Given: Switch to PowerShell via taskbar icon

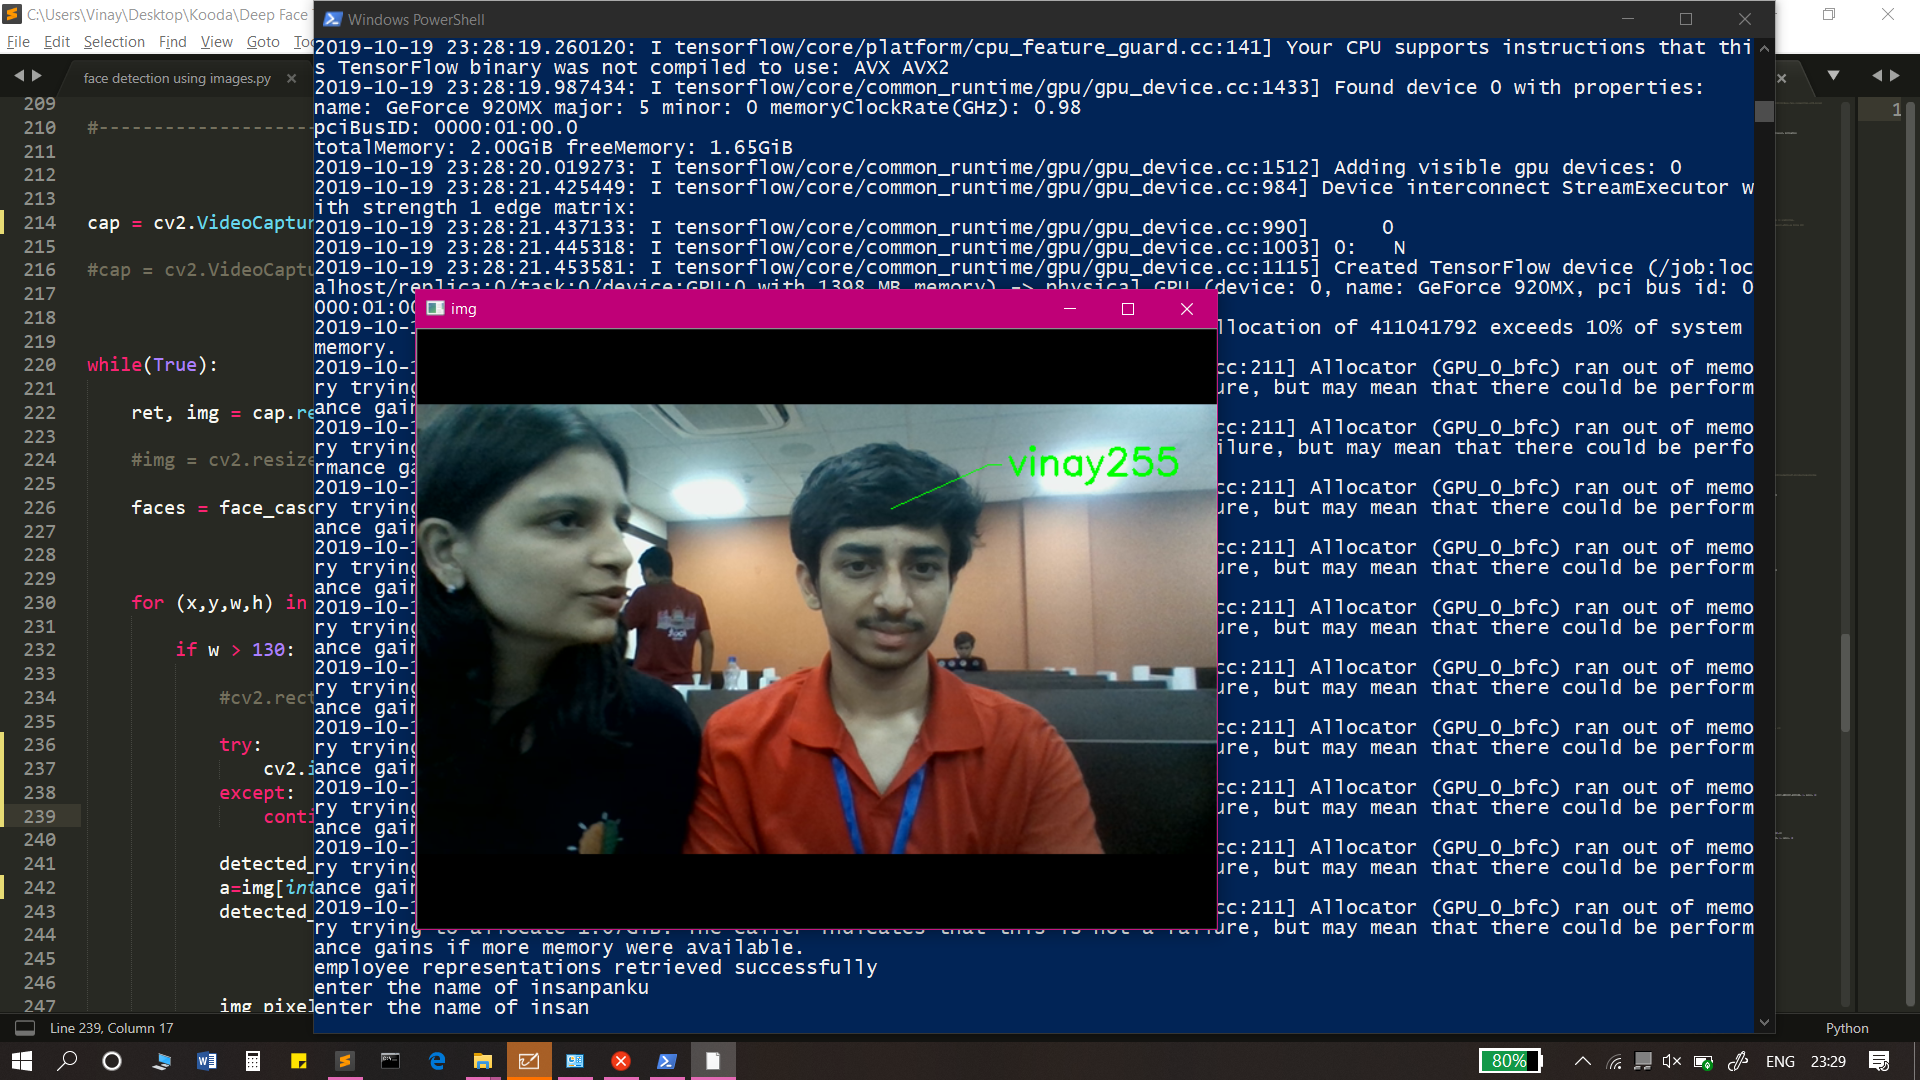Looking at the screenshot, I should coord(667,1061).
